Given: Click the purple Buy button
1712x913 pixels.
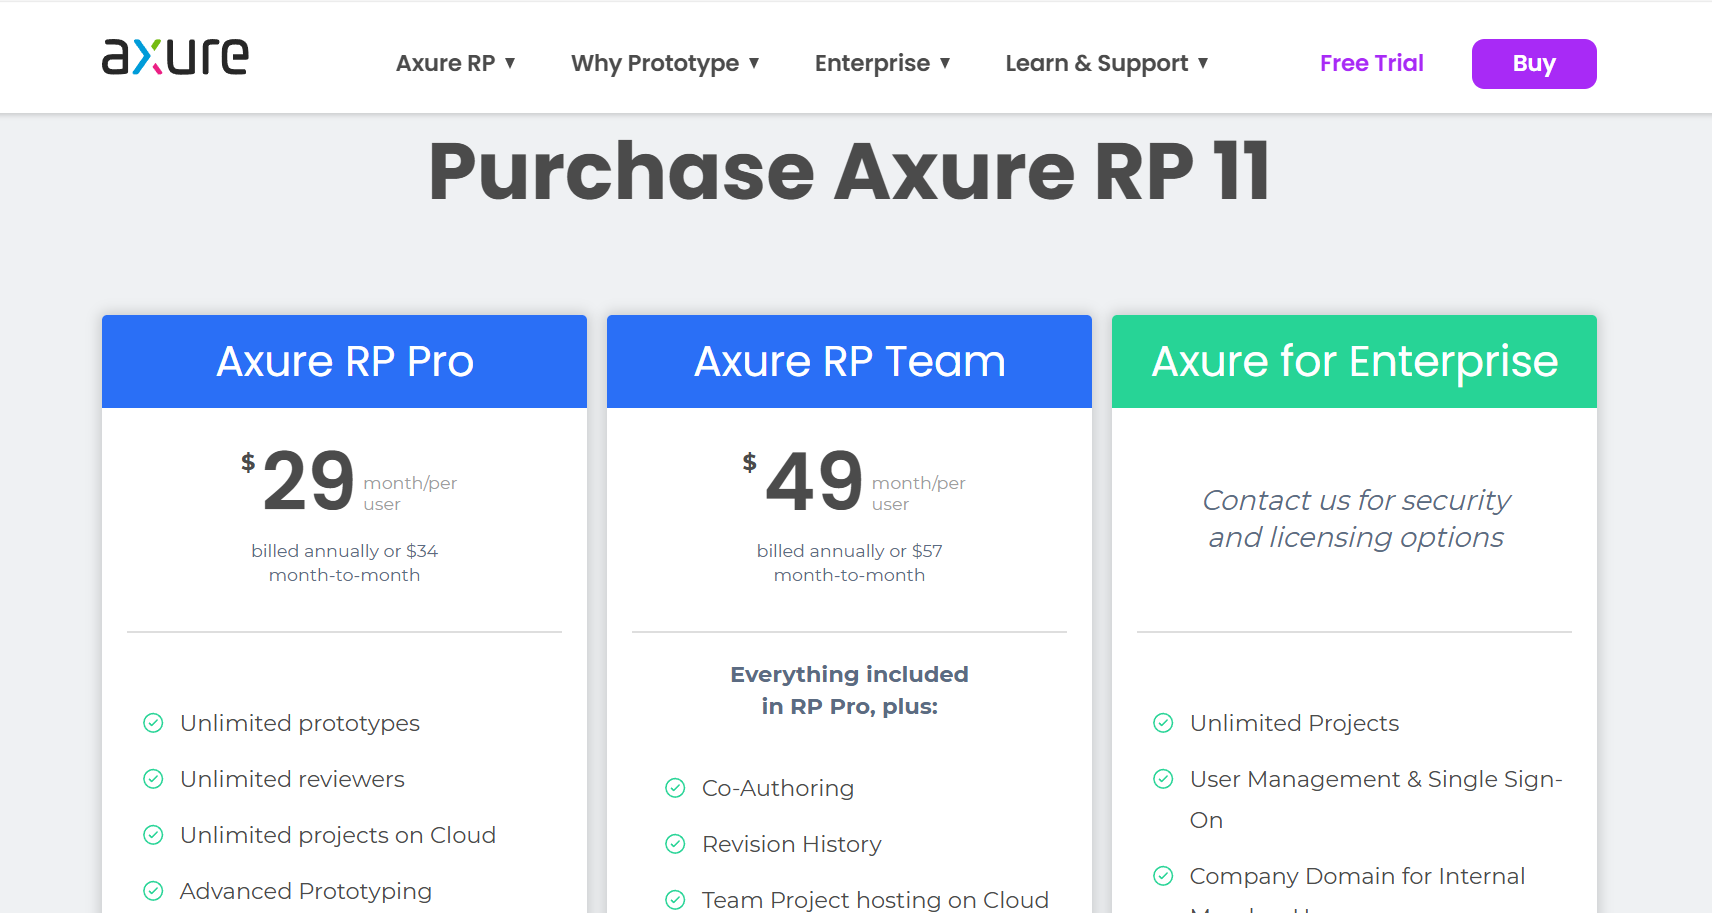Looking at the screenshot, I should (1534, 64).
